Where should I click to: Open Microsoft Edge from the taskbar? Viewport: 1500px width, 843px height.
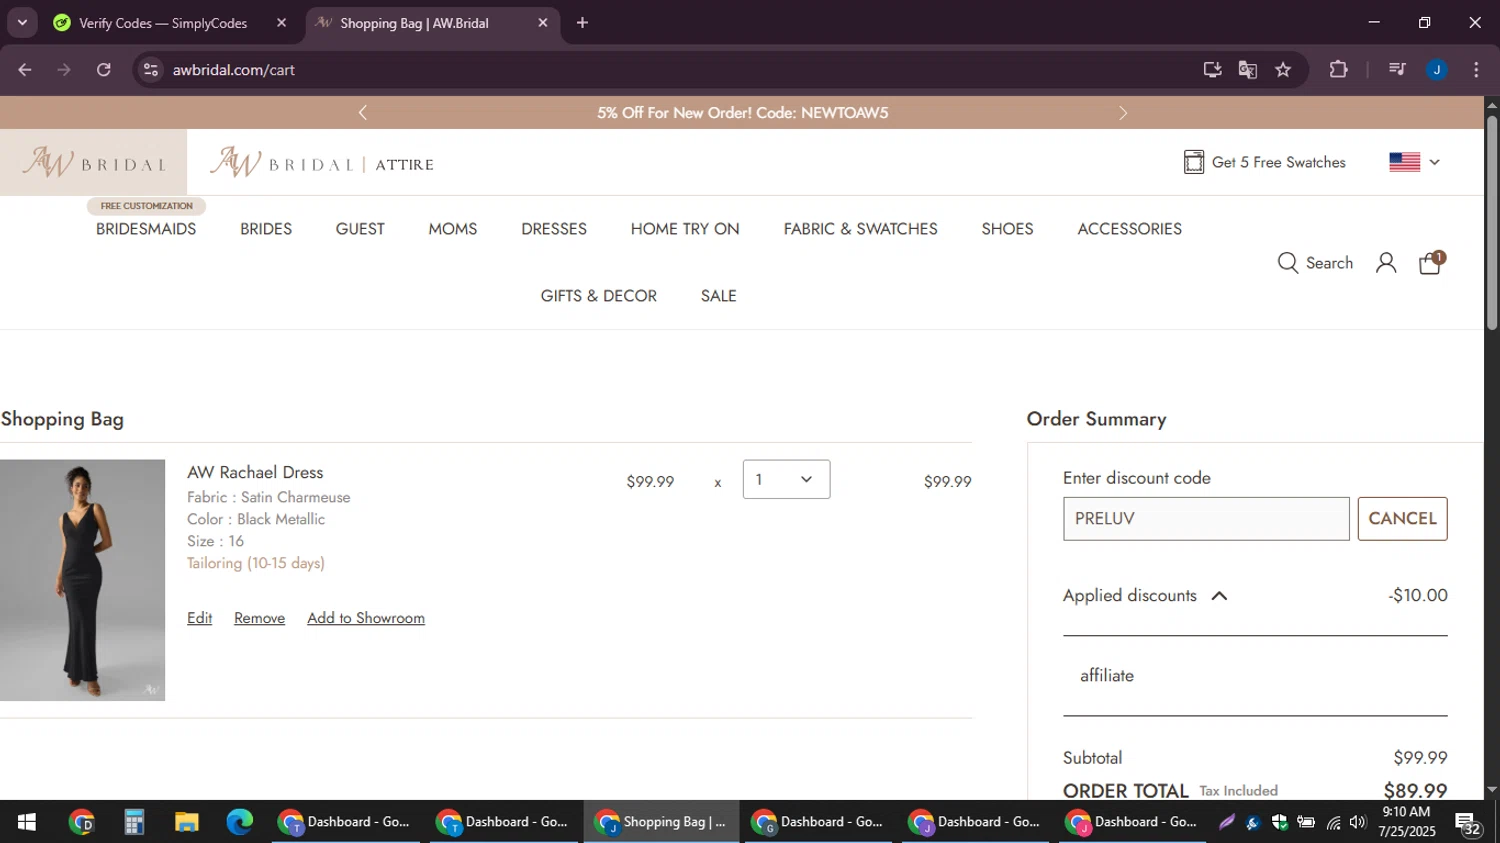[239, 822]
